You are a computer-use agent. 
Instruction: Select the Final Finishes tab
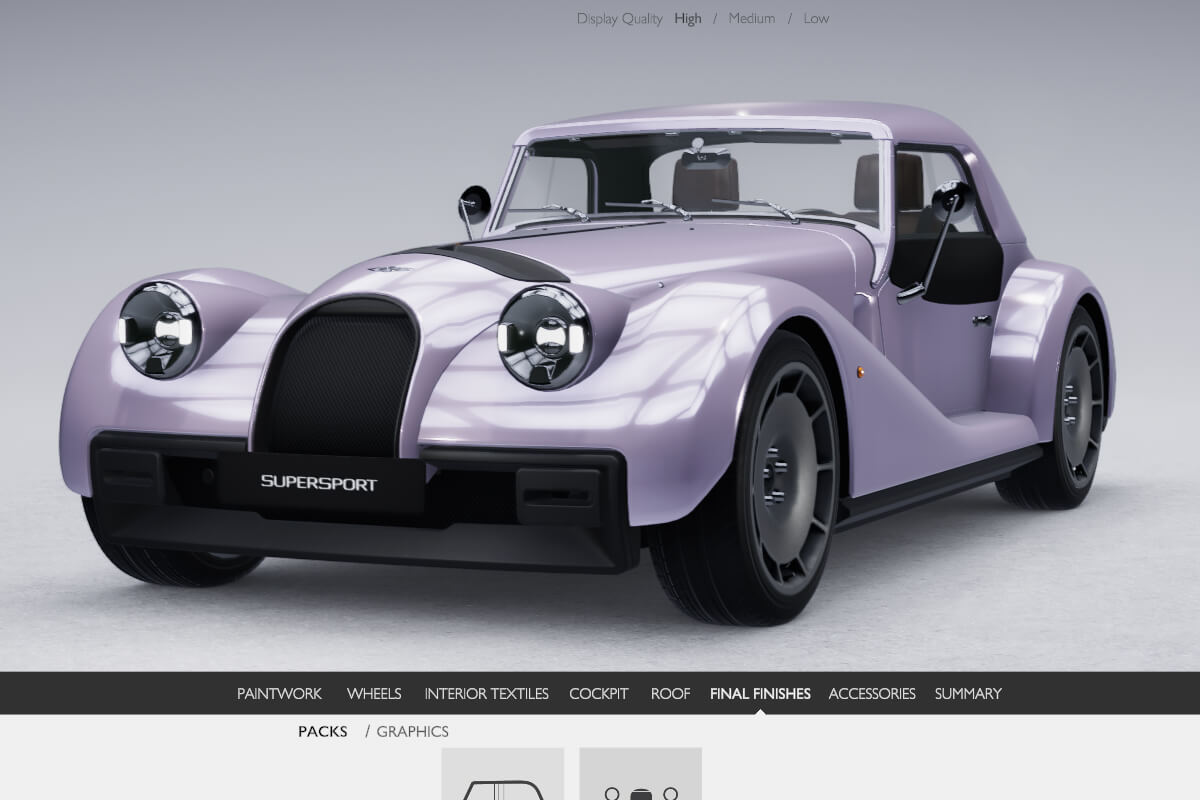(x=760, y=693)
